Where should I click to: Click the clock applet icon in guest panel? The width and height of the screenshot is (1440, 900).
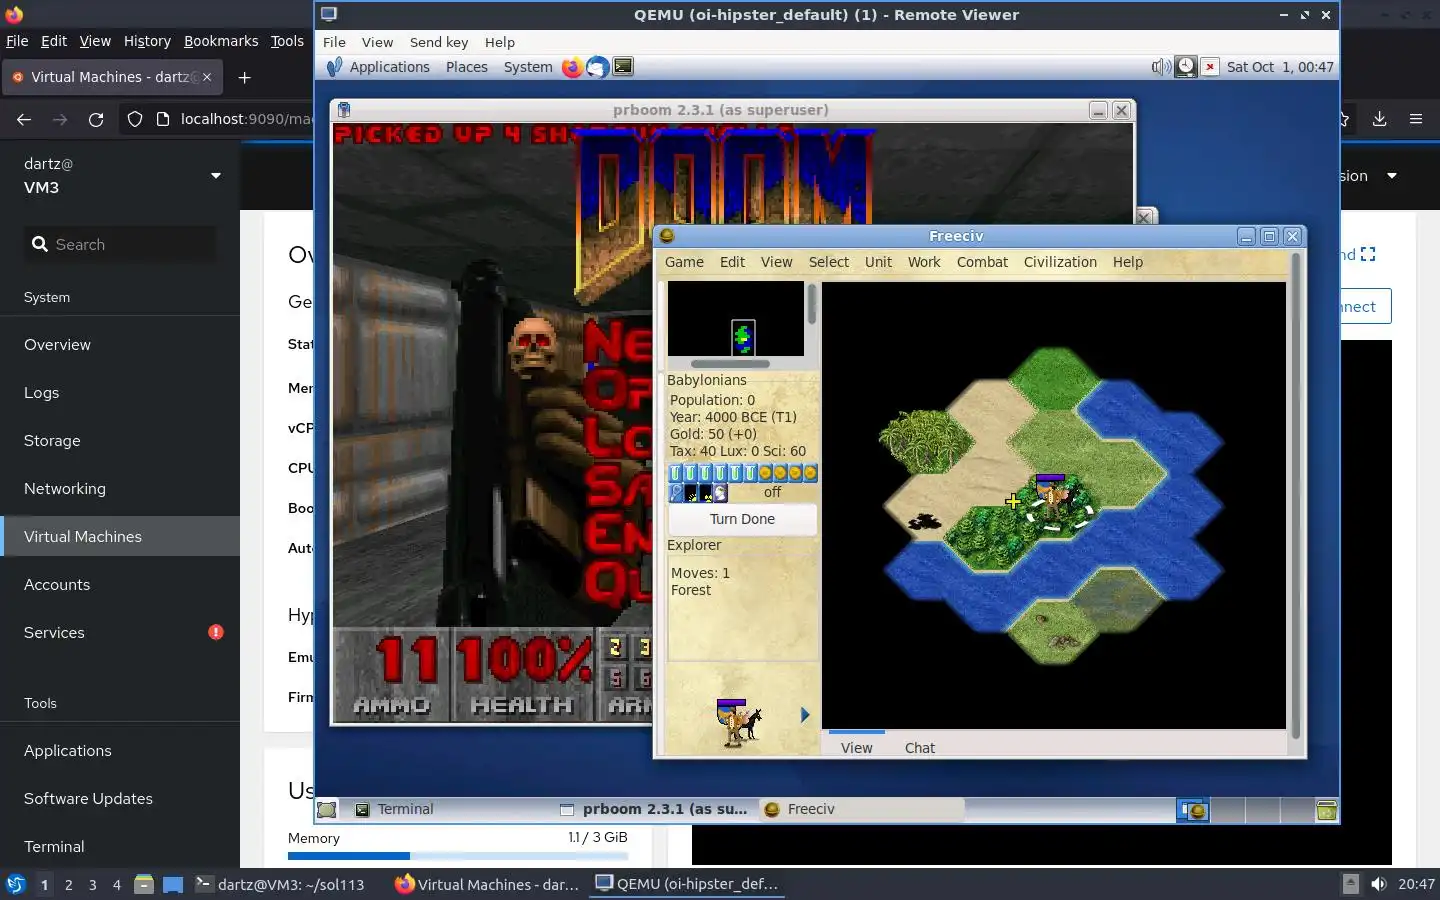(x=1185, y=67)
